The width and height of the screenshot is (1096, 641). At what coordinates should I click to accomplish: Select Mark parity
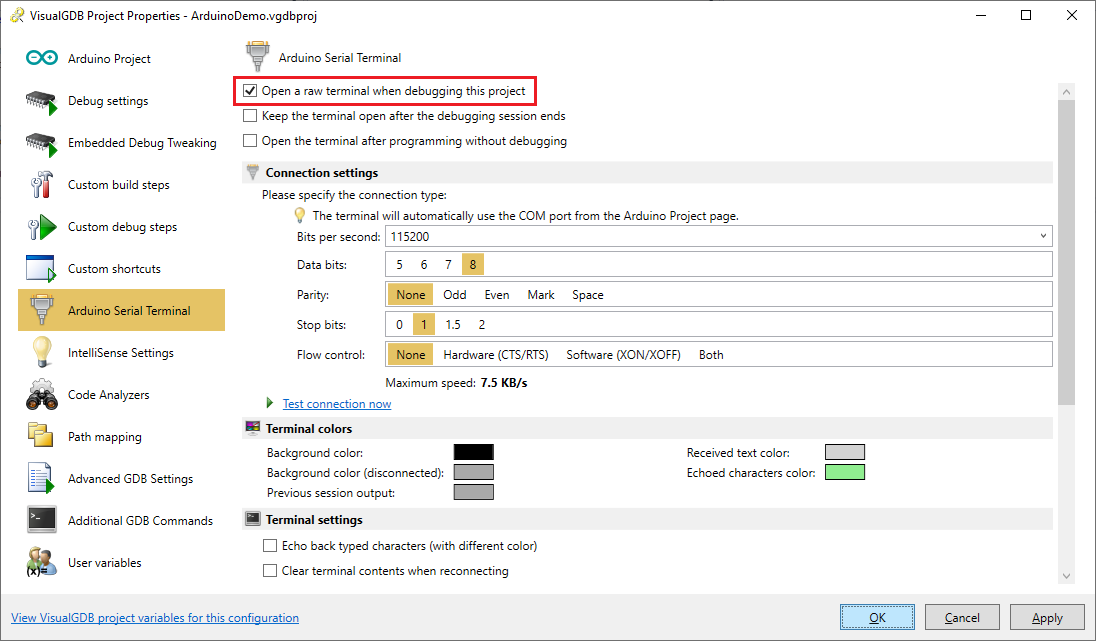541,295
